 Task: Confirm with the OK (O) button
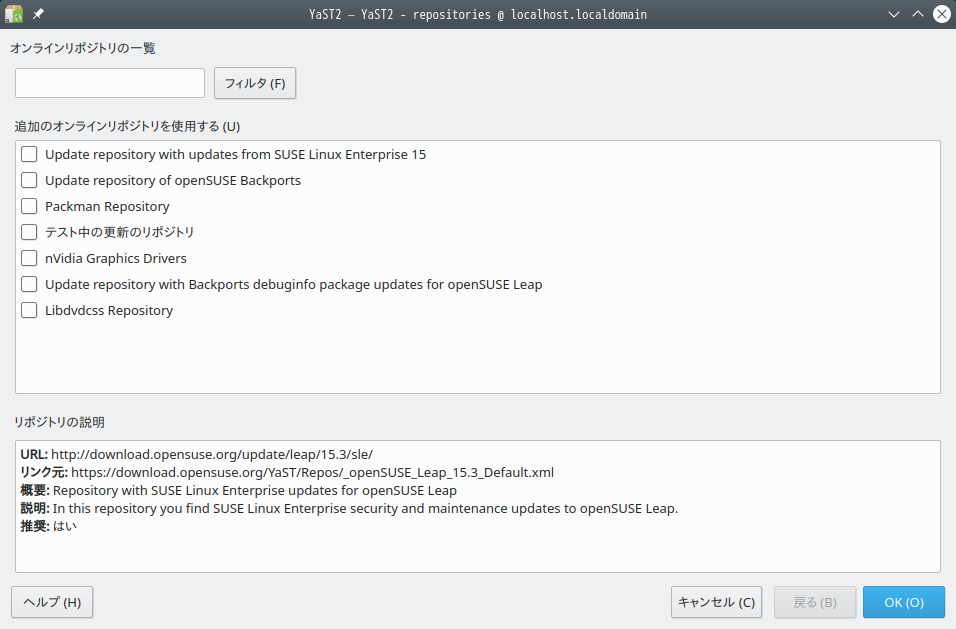click(904, 602)
